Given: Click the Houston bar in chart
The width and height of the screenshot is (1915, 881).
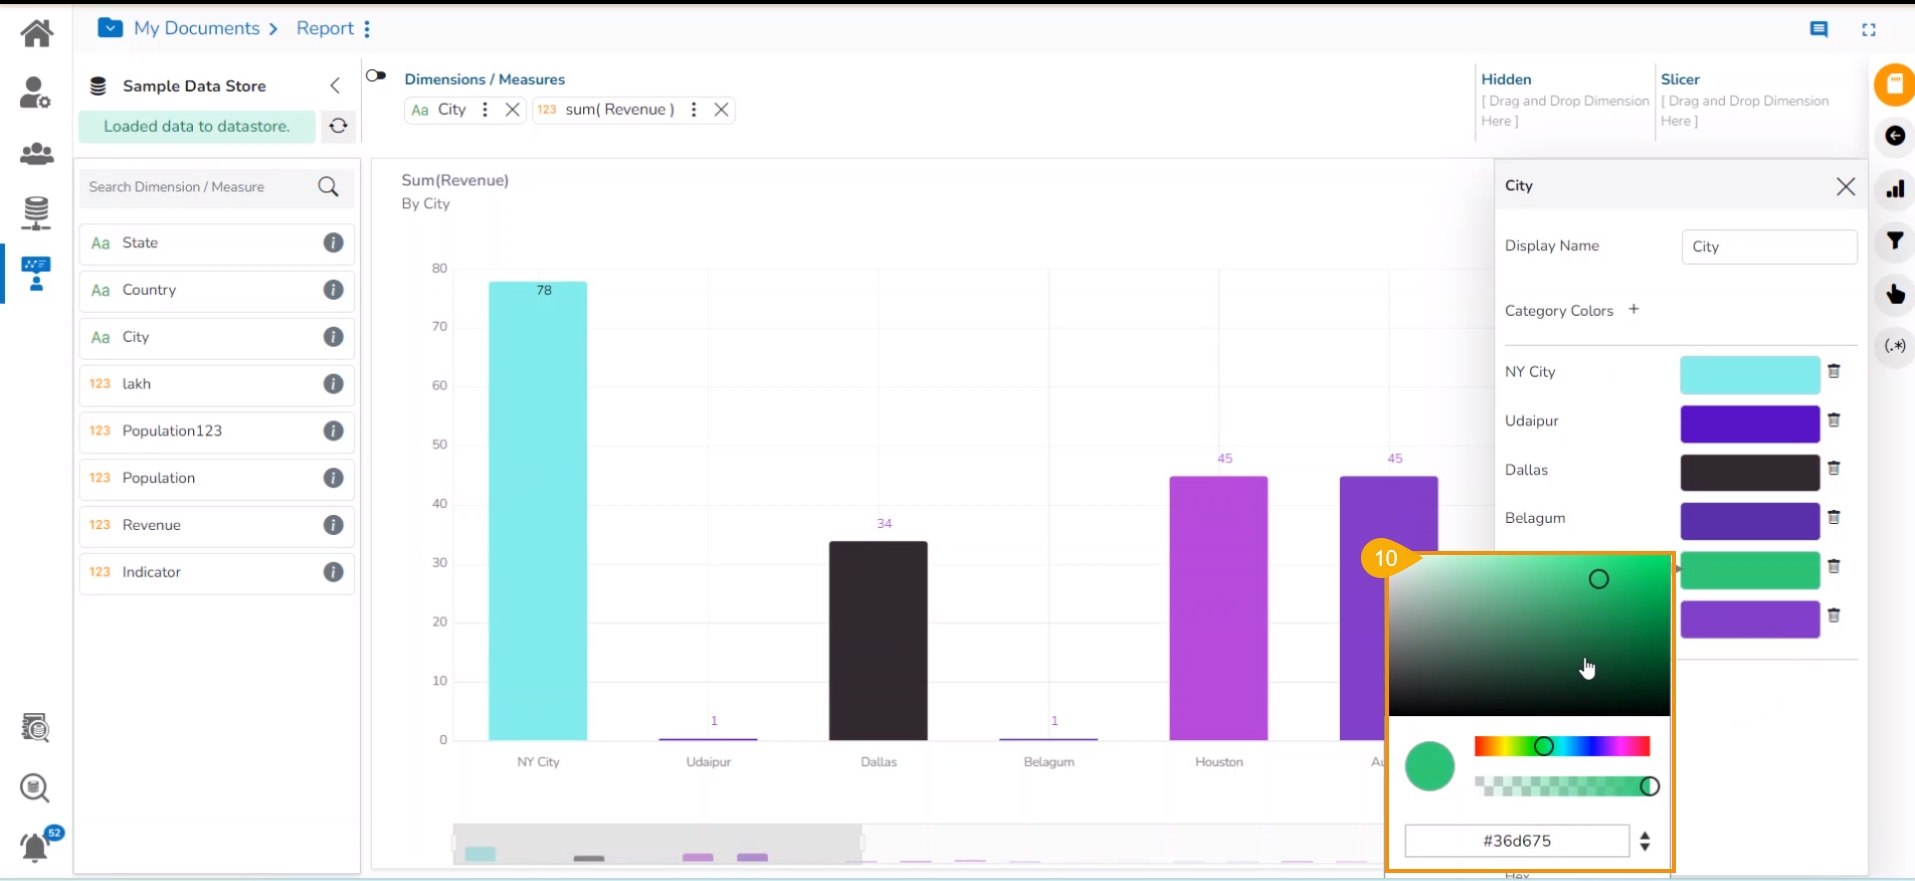Looking at the screenshot, I should [x=1219, y=608].
